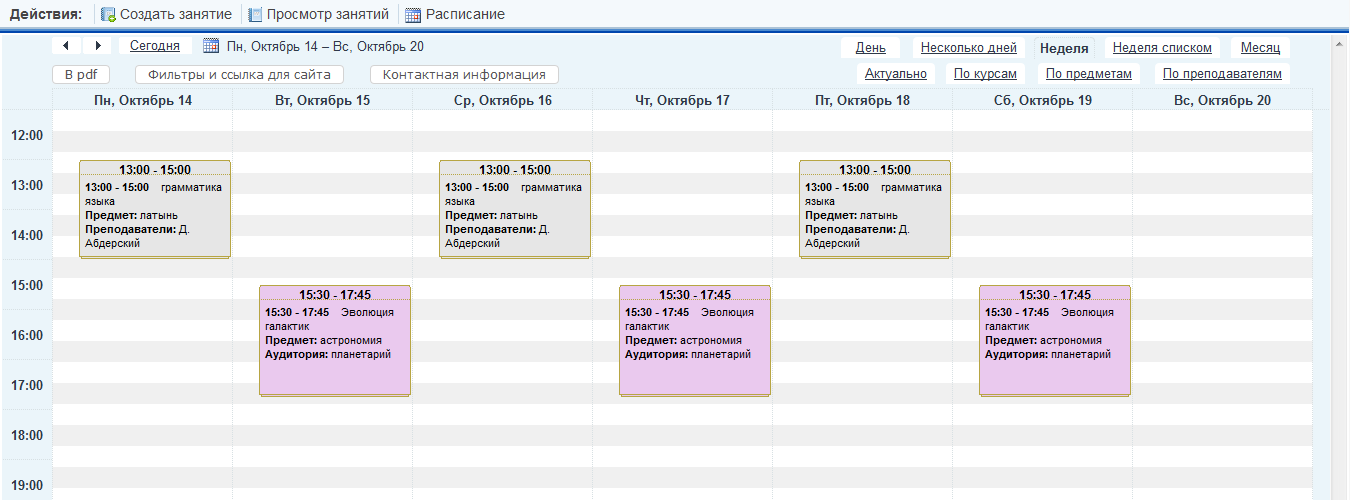Image resolution: width=1350 pixels, height=500 pixels.
Task: Open Tuesday's 15:30 Эволюция галактик lesson
Action: 335,340
